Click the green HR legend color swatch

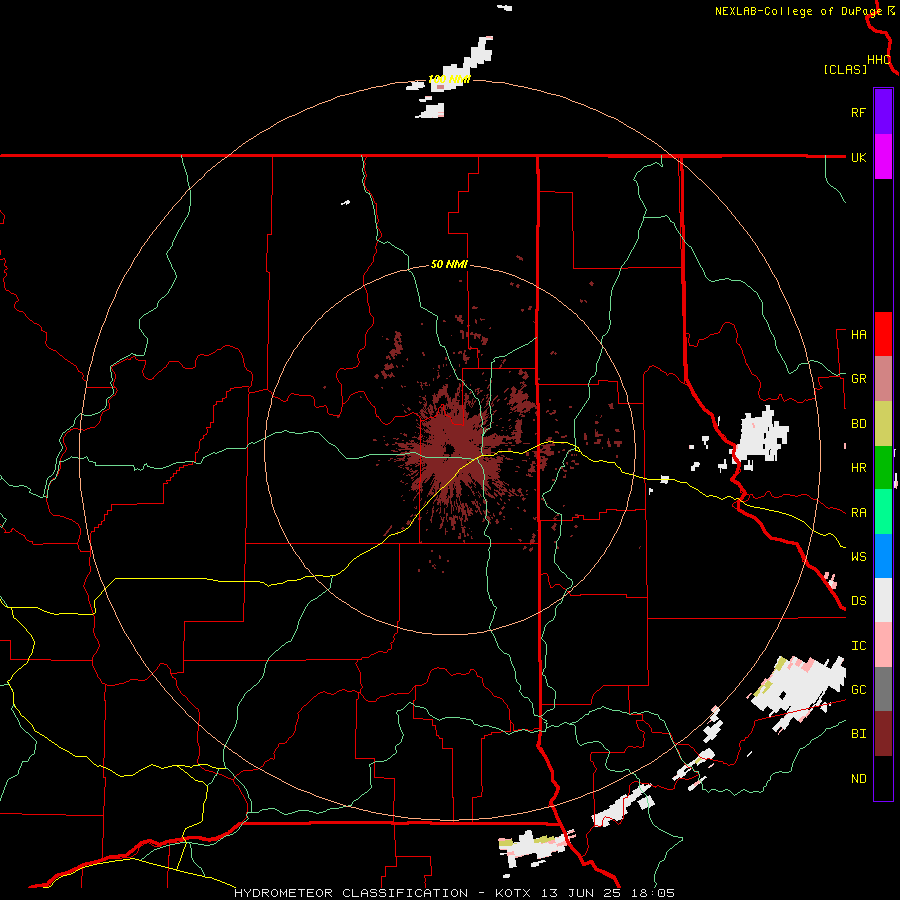coord(883,467)
